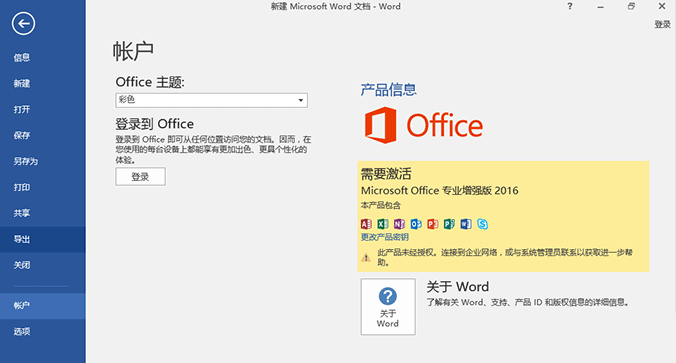Click the Skype for Business icon
The image size is (676, 363).
tap(482, 224)
